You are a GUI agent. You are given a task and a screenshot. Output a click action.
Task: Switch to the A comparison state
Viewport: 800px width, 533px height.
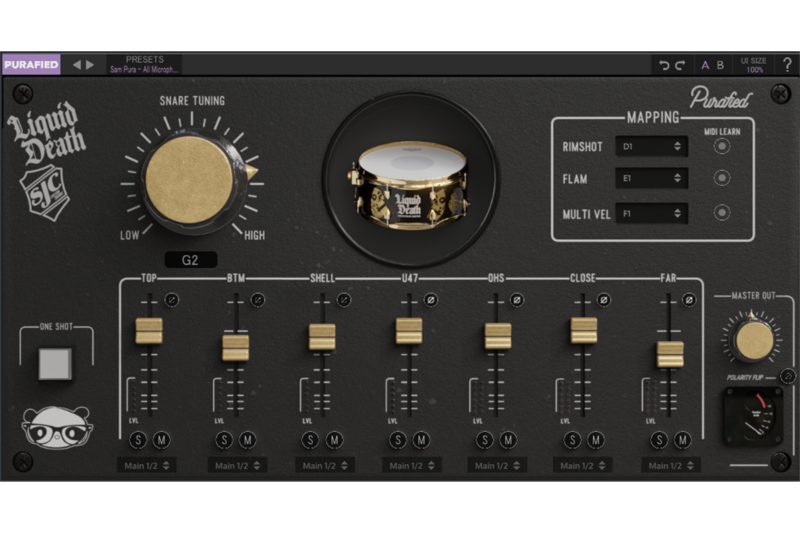[705, 65]
